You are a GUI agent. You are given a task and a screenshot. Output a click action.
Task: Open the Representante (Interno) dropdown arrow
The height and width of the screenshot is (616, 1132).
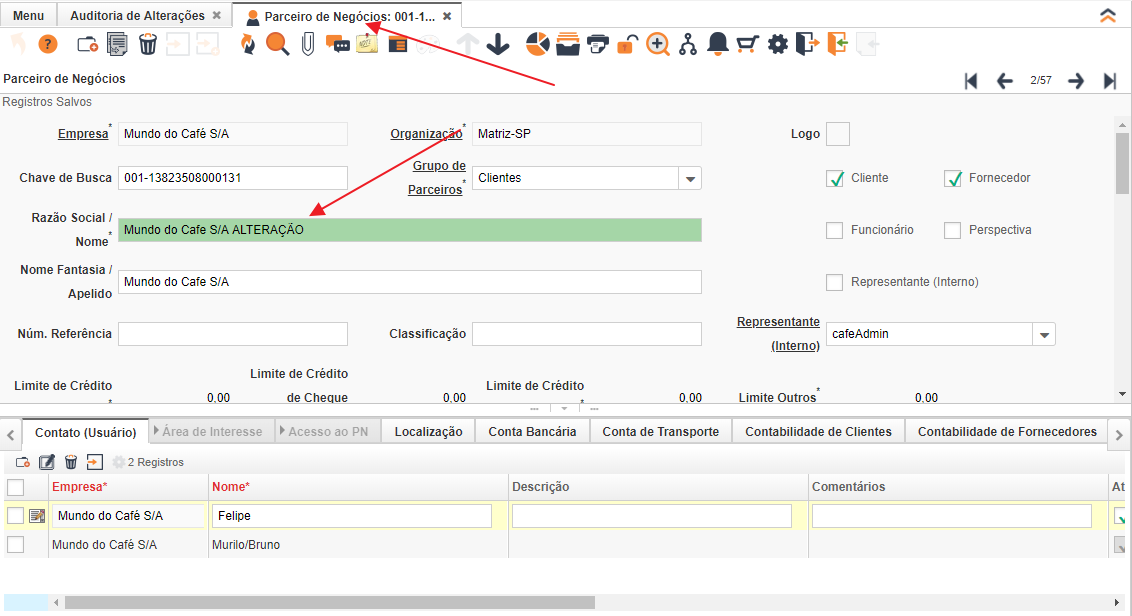point(1044,334)
